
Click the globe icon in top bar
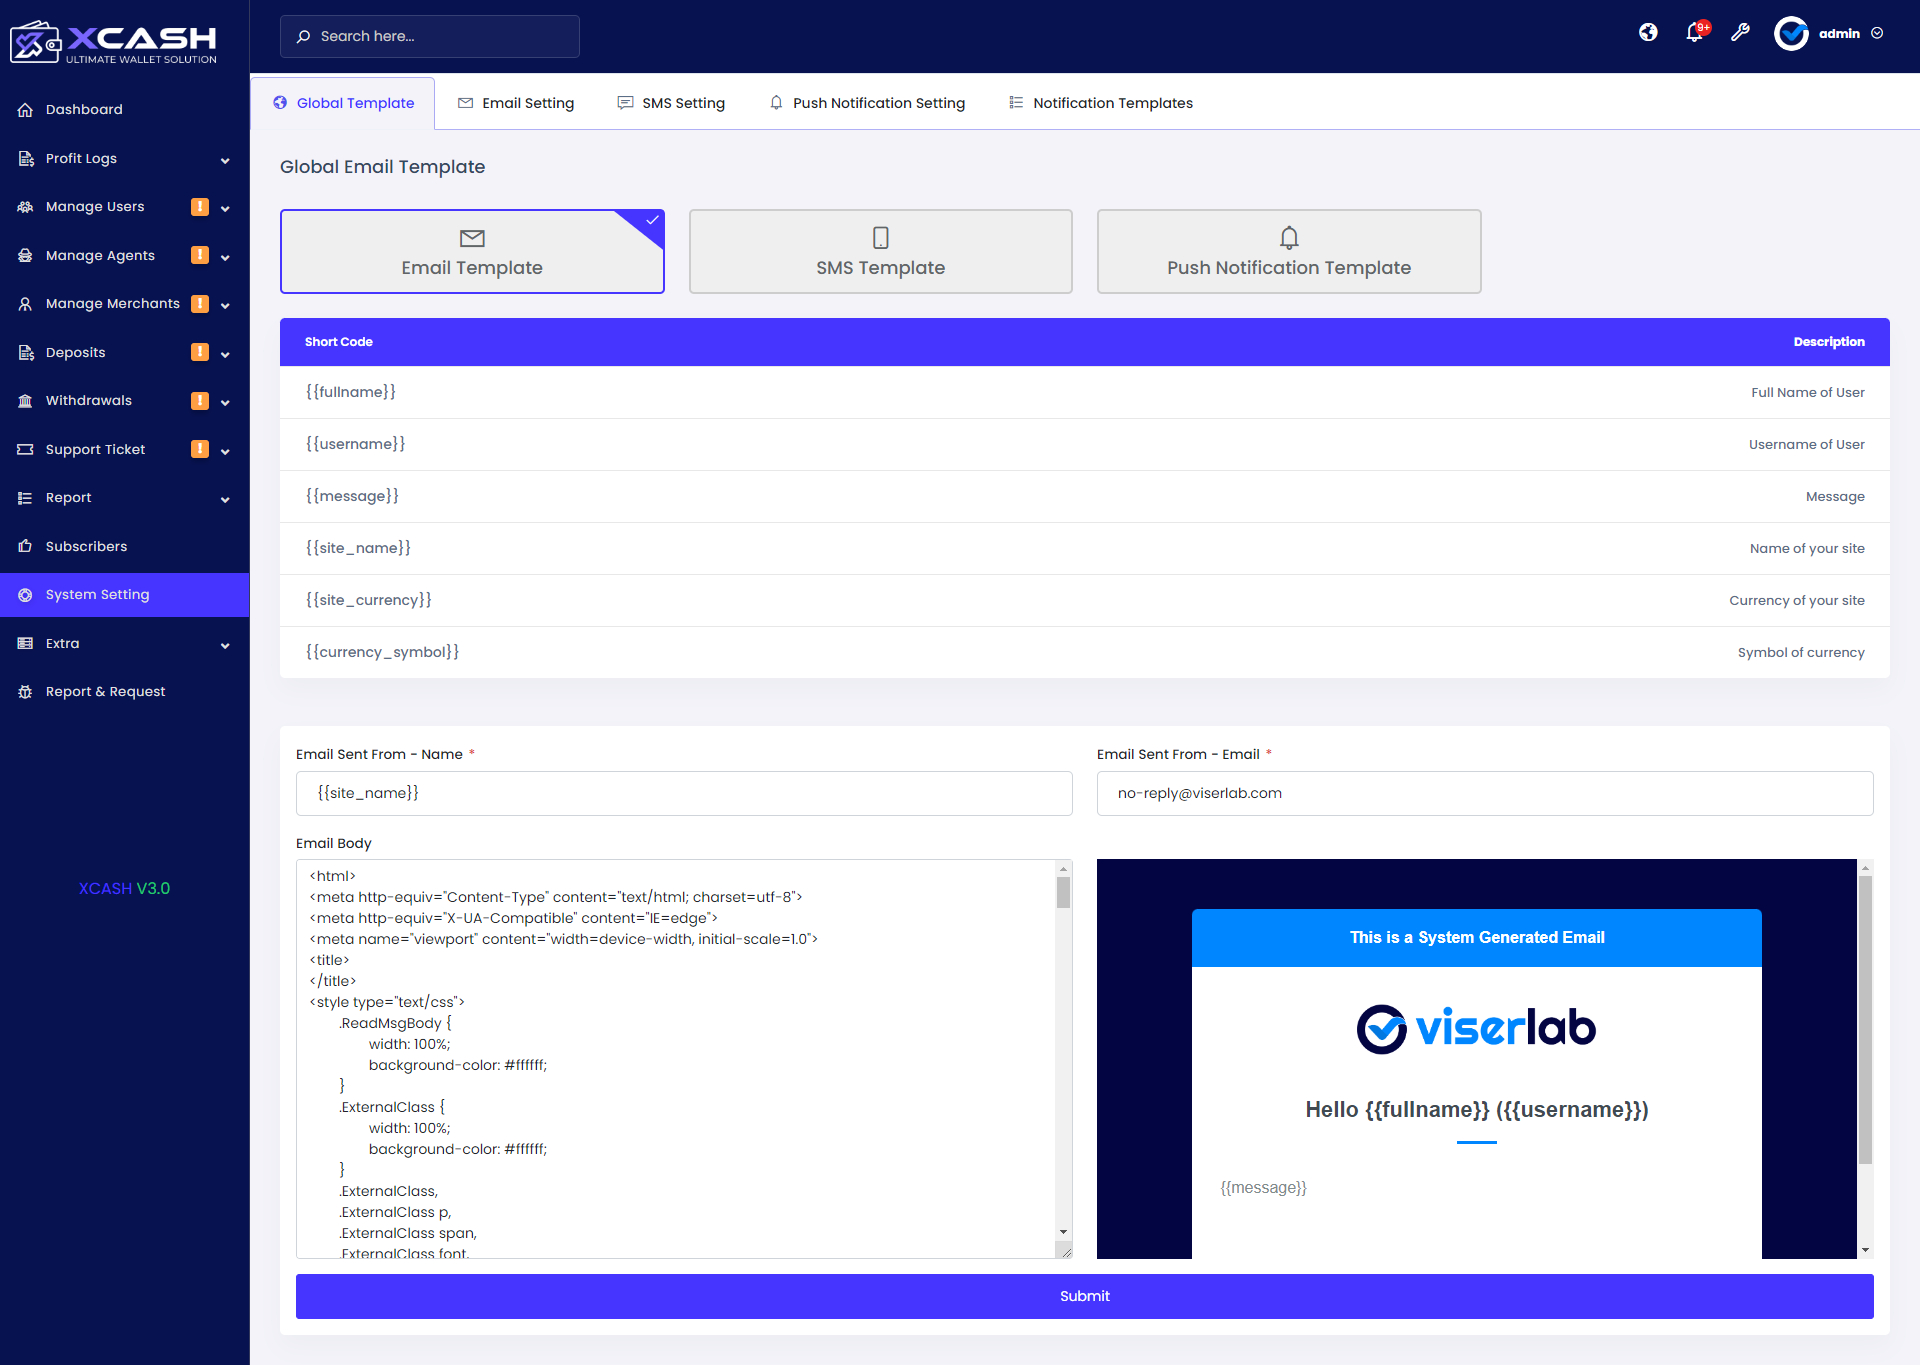coord(1648,33)
